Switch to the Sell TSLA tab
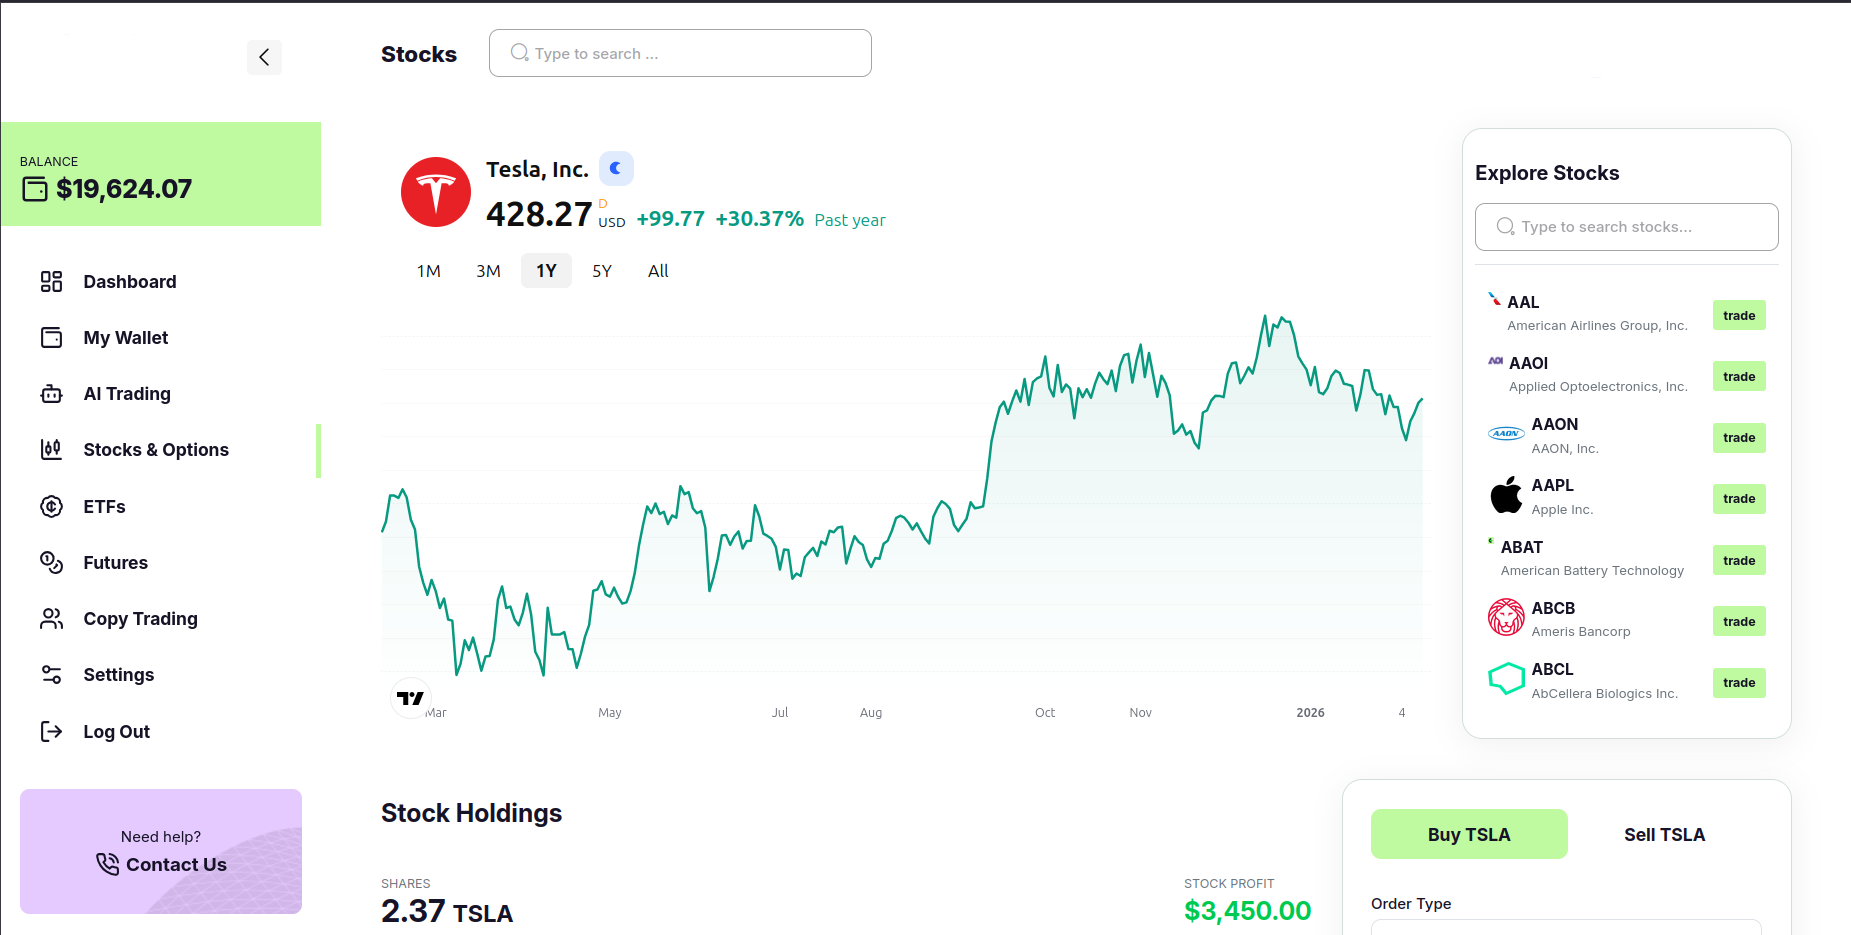 (x=1664, y=833)
